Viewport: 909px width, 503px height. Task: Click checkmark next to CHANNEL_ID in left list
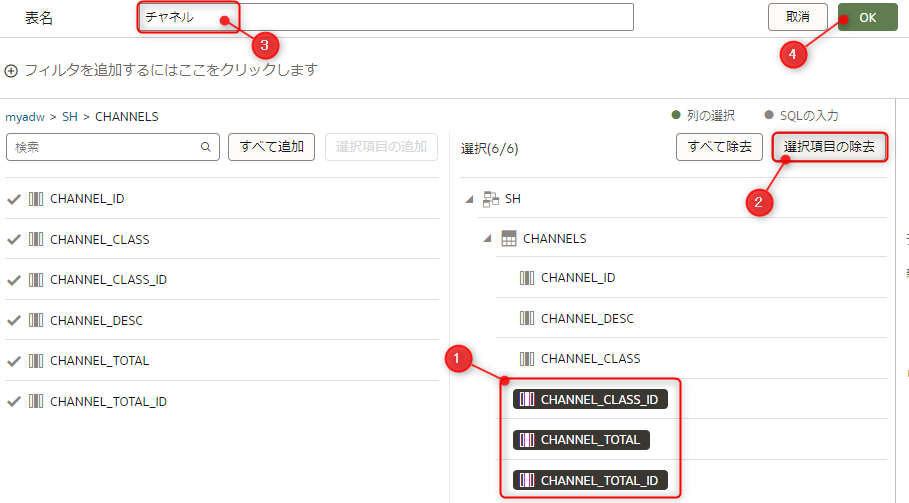pos(14,199)
